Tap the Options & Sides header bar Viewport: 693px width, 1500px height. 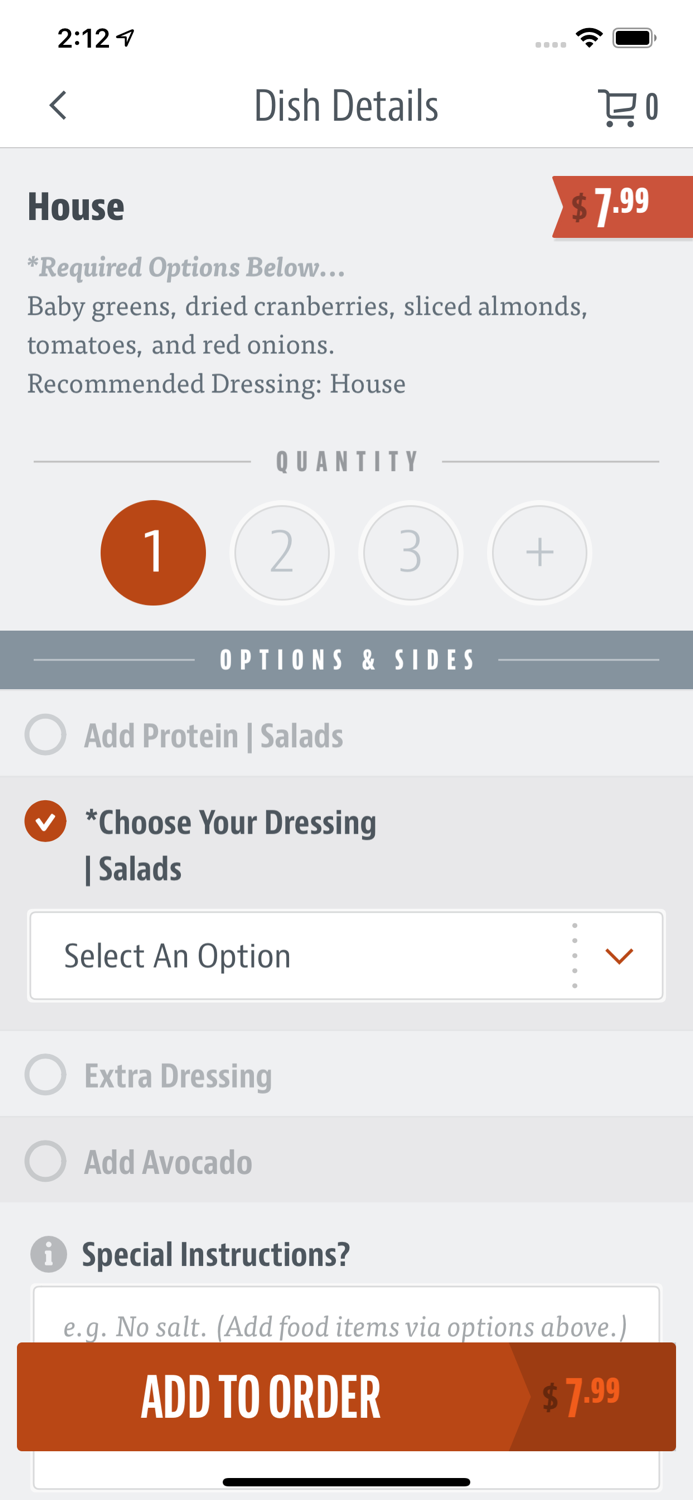pyautogui.click(x=346, y=660)
